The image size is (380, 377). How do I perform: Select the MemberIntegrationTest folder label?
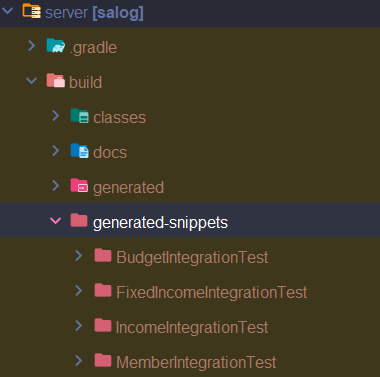pyautogui.click(x=196, y=362)
